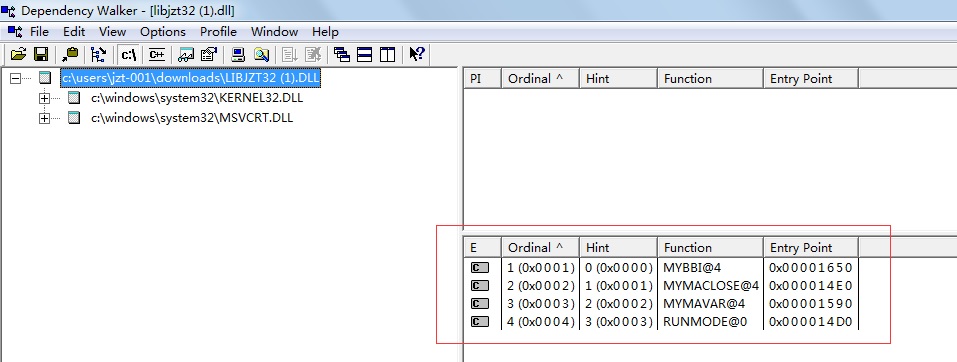Sort exports by Ordinal column header
The image size is (957, 362).
coord(540,248)
